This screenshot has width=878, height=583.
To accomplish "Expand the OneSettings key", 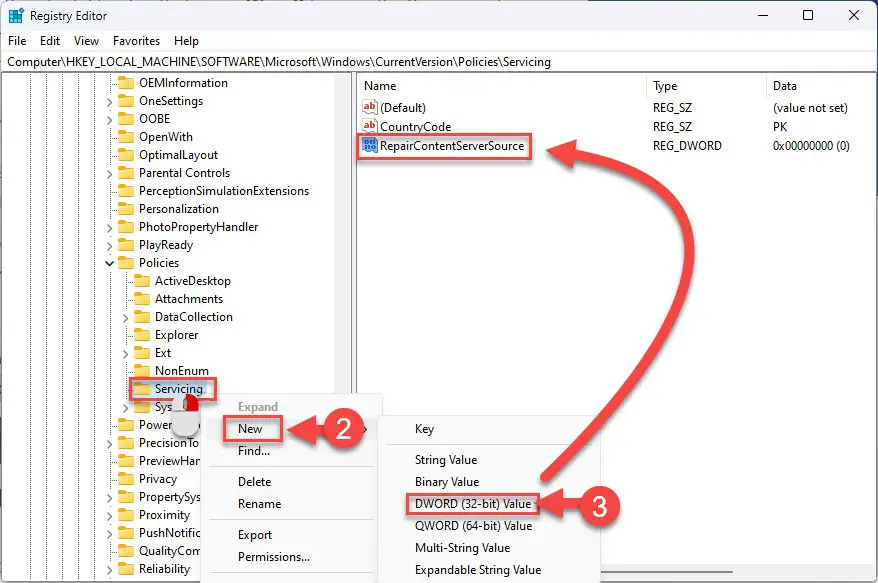I will point(109,102).
